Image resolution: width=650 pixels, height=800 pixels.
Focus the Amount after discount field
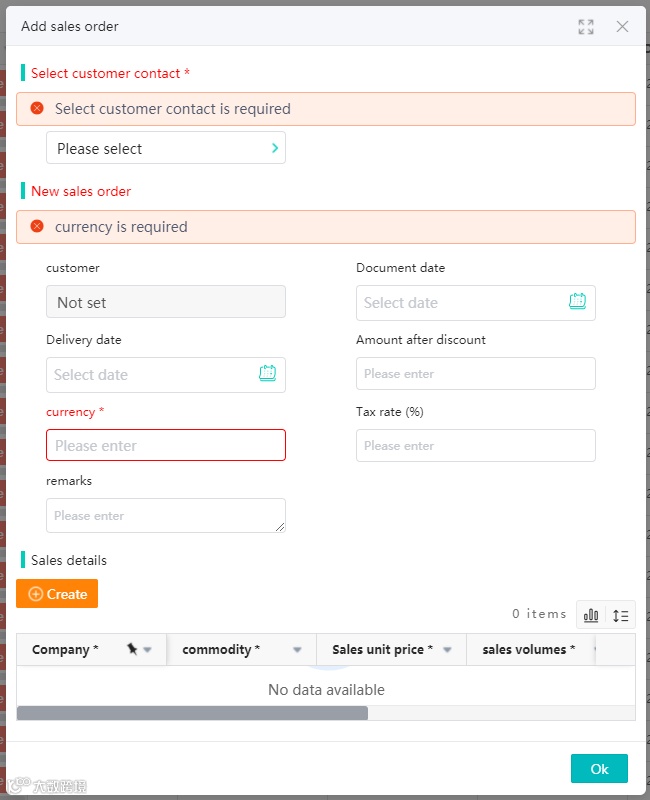(476, 373)
